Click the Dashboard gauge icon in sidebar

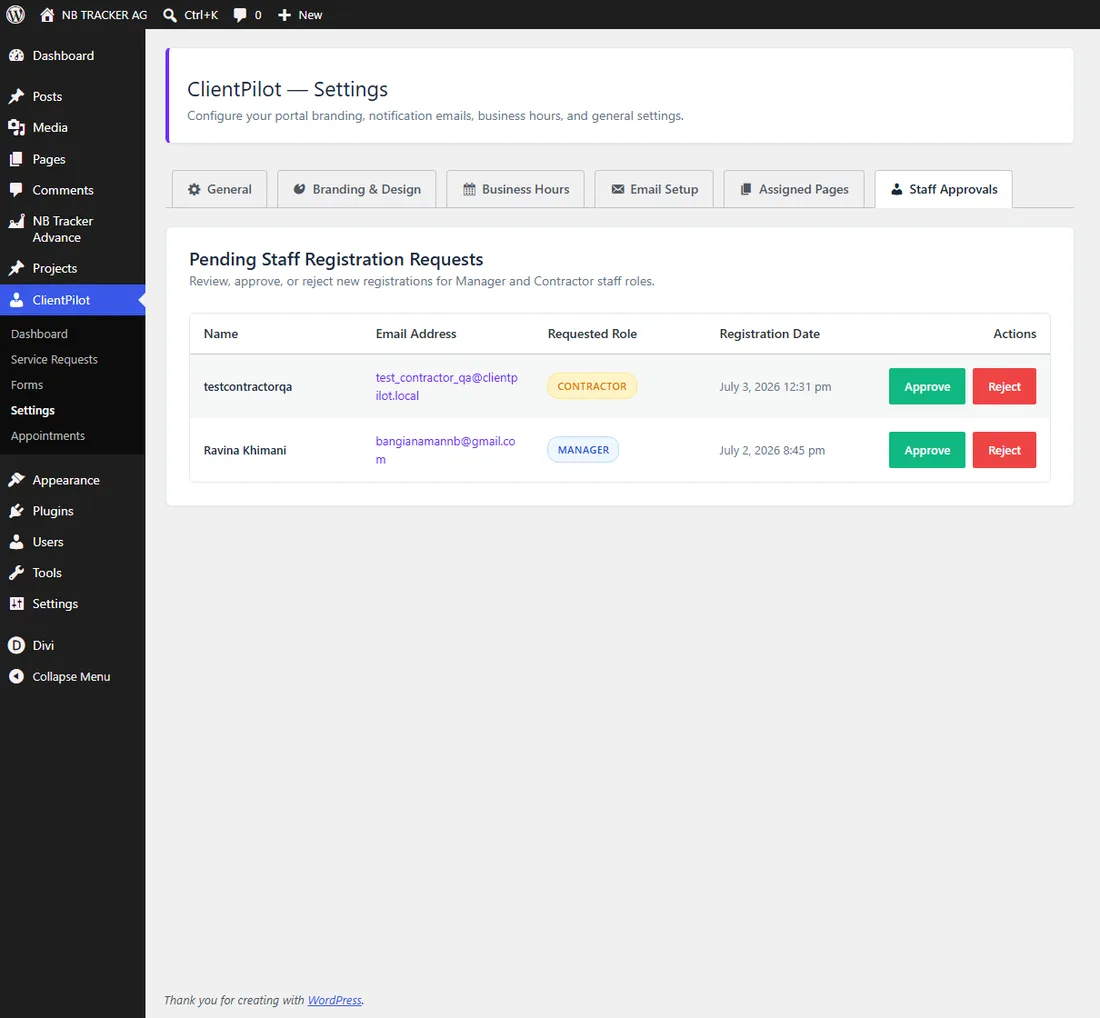[x=16, y=55]
